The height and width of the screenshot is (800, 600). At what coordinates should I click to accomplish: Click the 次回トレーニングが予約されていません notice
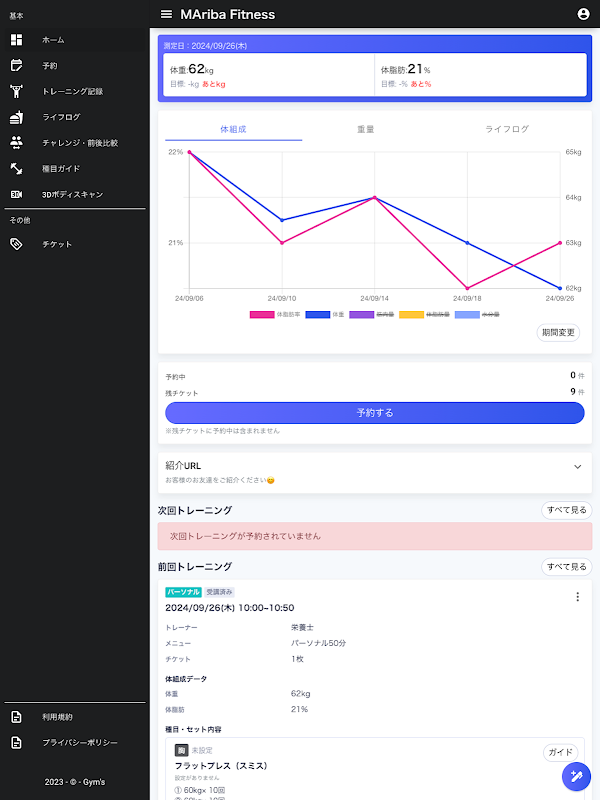coord(375,536)
